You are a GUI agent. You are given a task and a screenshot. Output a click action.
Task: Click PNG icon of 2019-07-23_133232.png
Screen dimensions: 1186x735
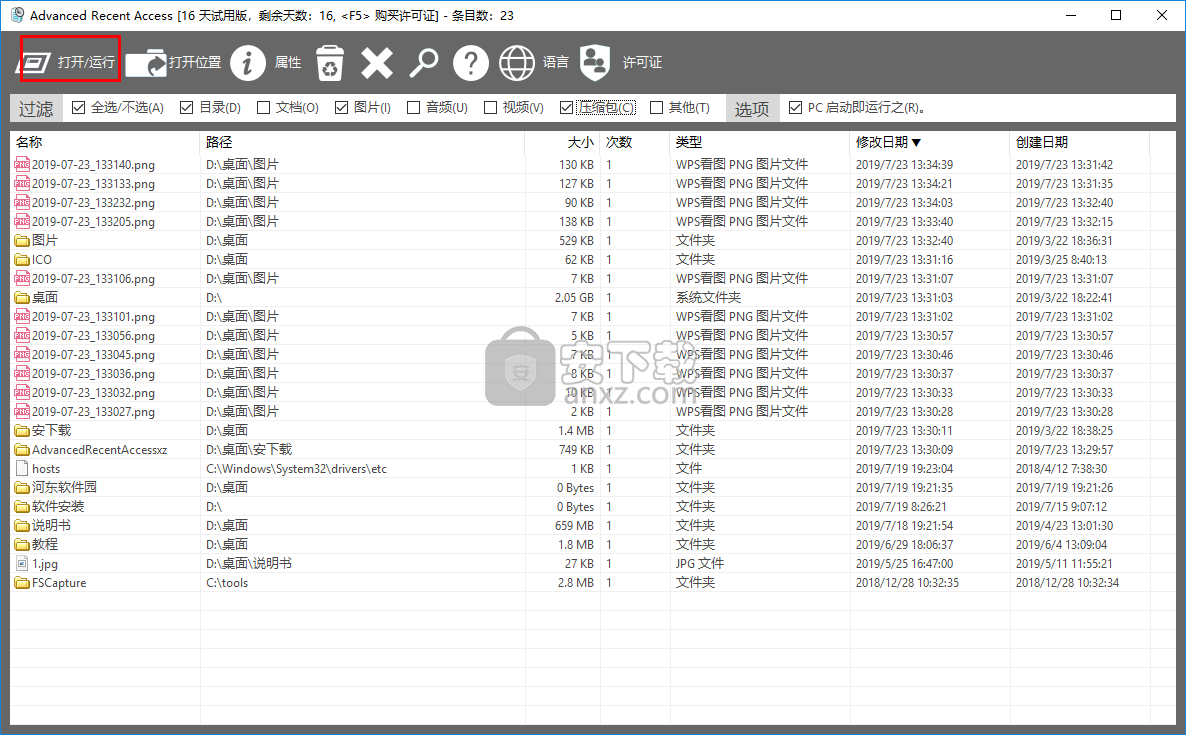(x=22, y=202)
